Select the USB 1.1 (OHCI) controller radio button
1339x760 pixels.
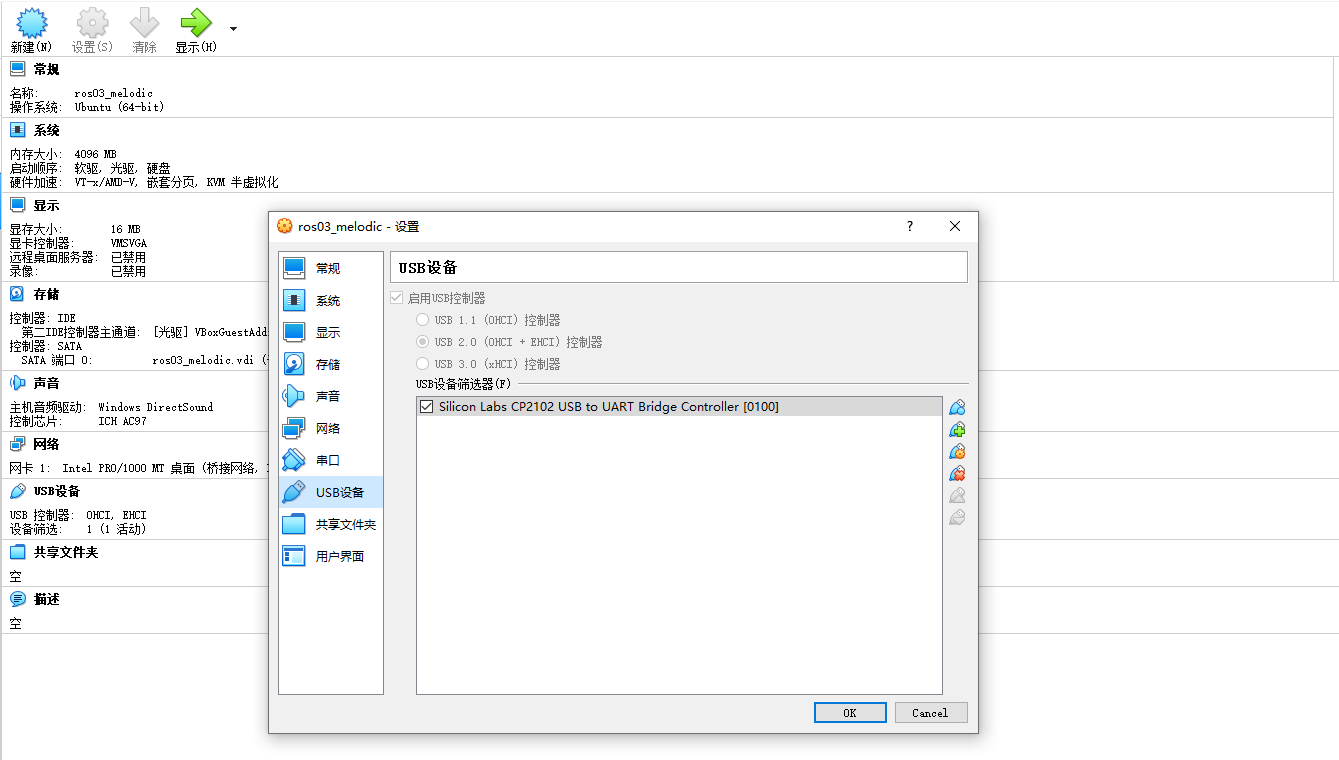pos(423,320)
